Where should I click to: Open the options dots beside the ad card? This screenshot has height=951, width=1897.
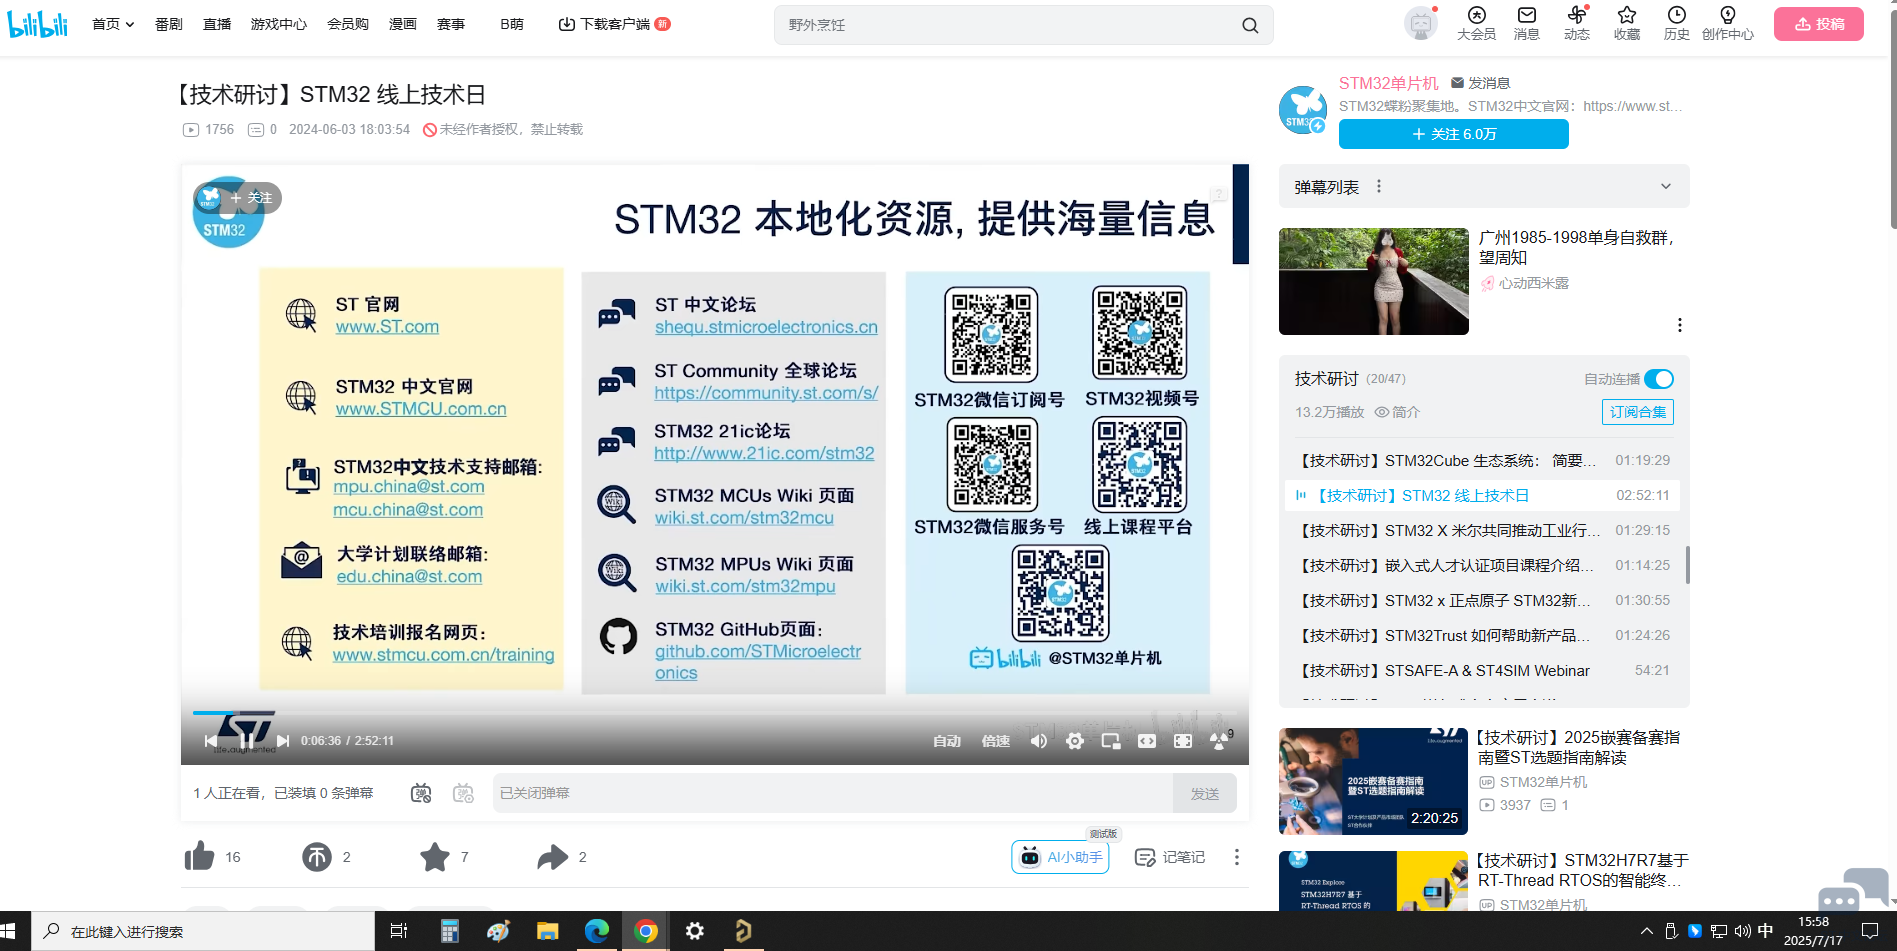(1680, 325)
